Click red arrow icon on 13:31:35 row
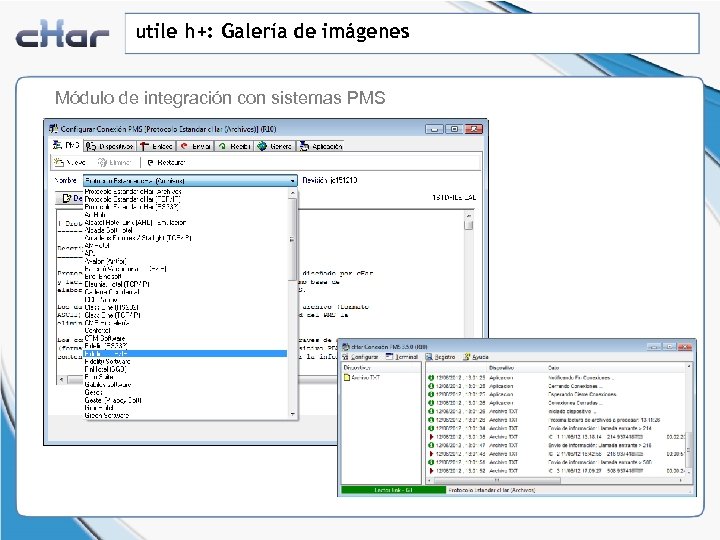 [x=431, y=437]
